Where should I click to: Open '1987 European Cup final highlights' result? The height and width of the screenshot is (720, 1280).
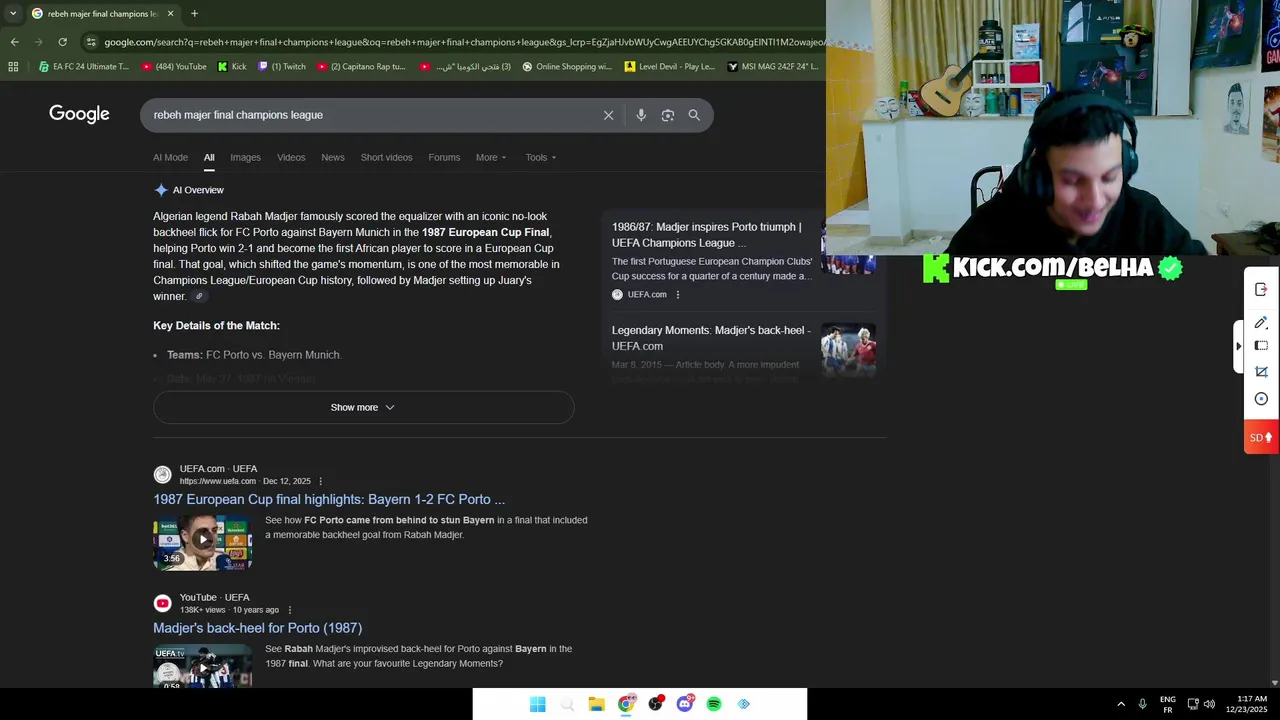coord(329,499)
